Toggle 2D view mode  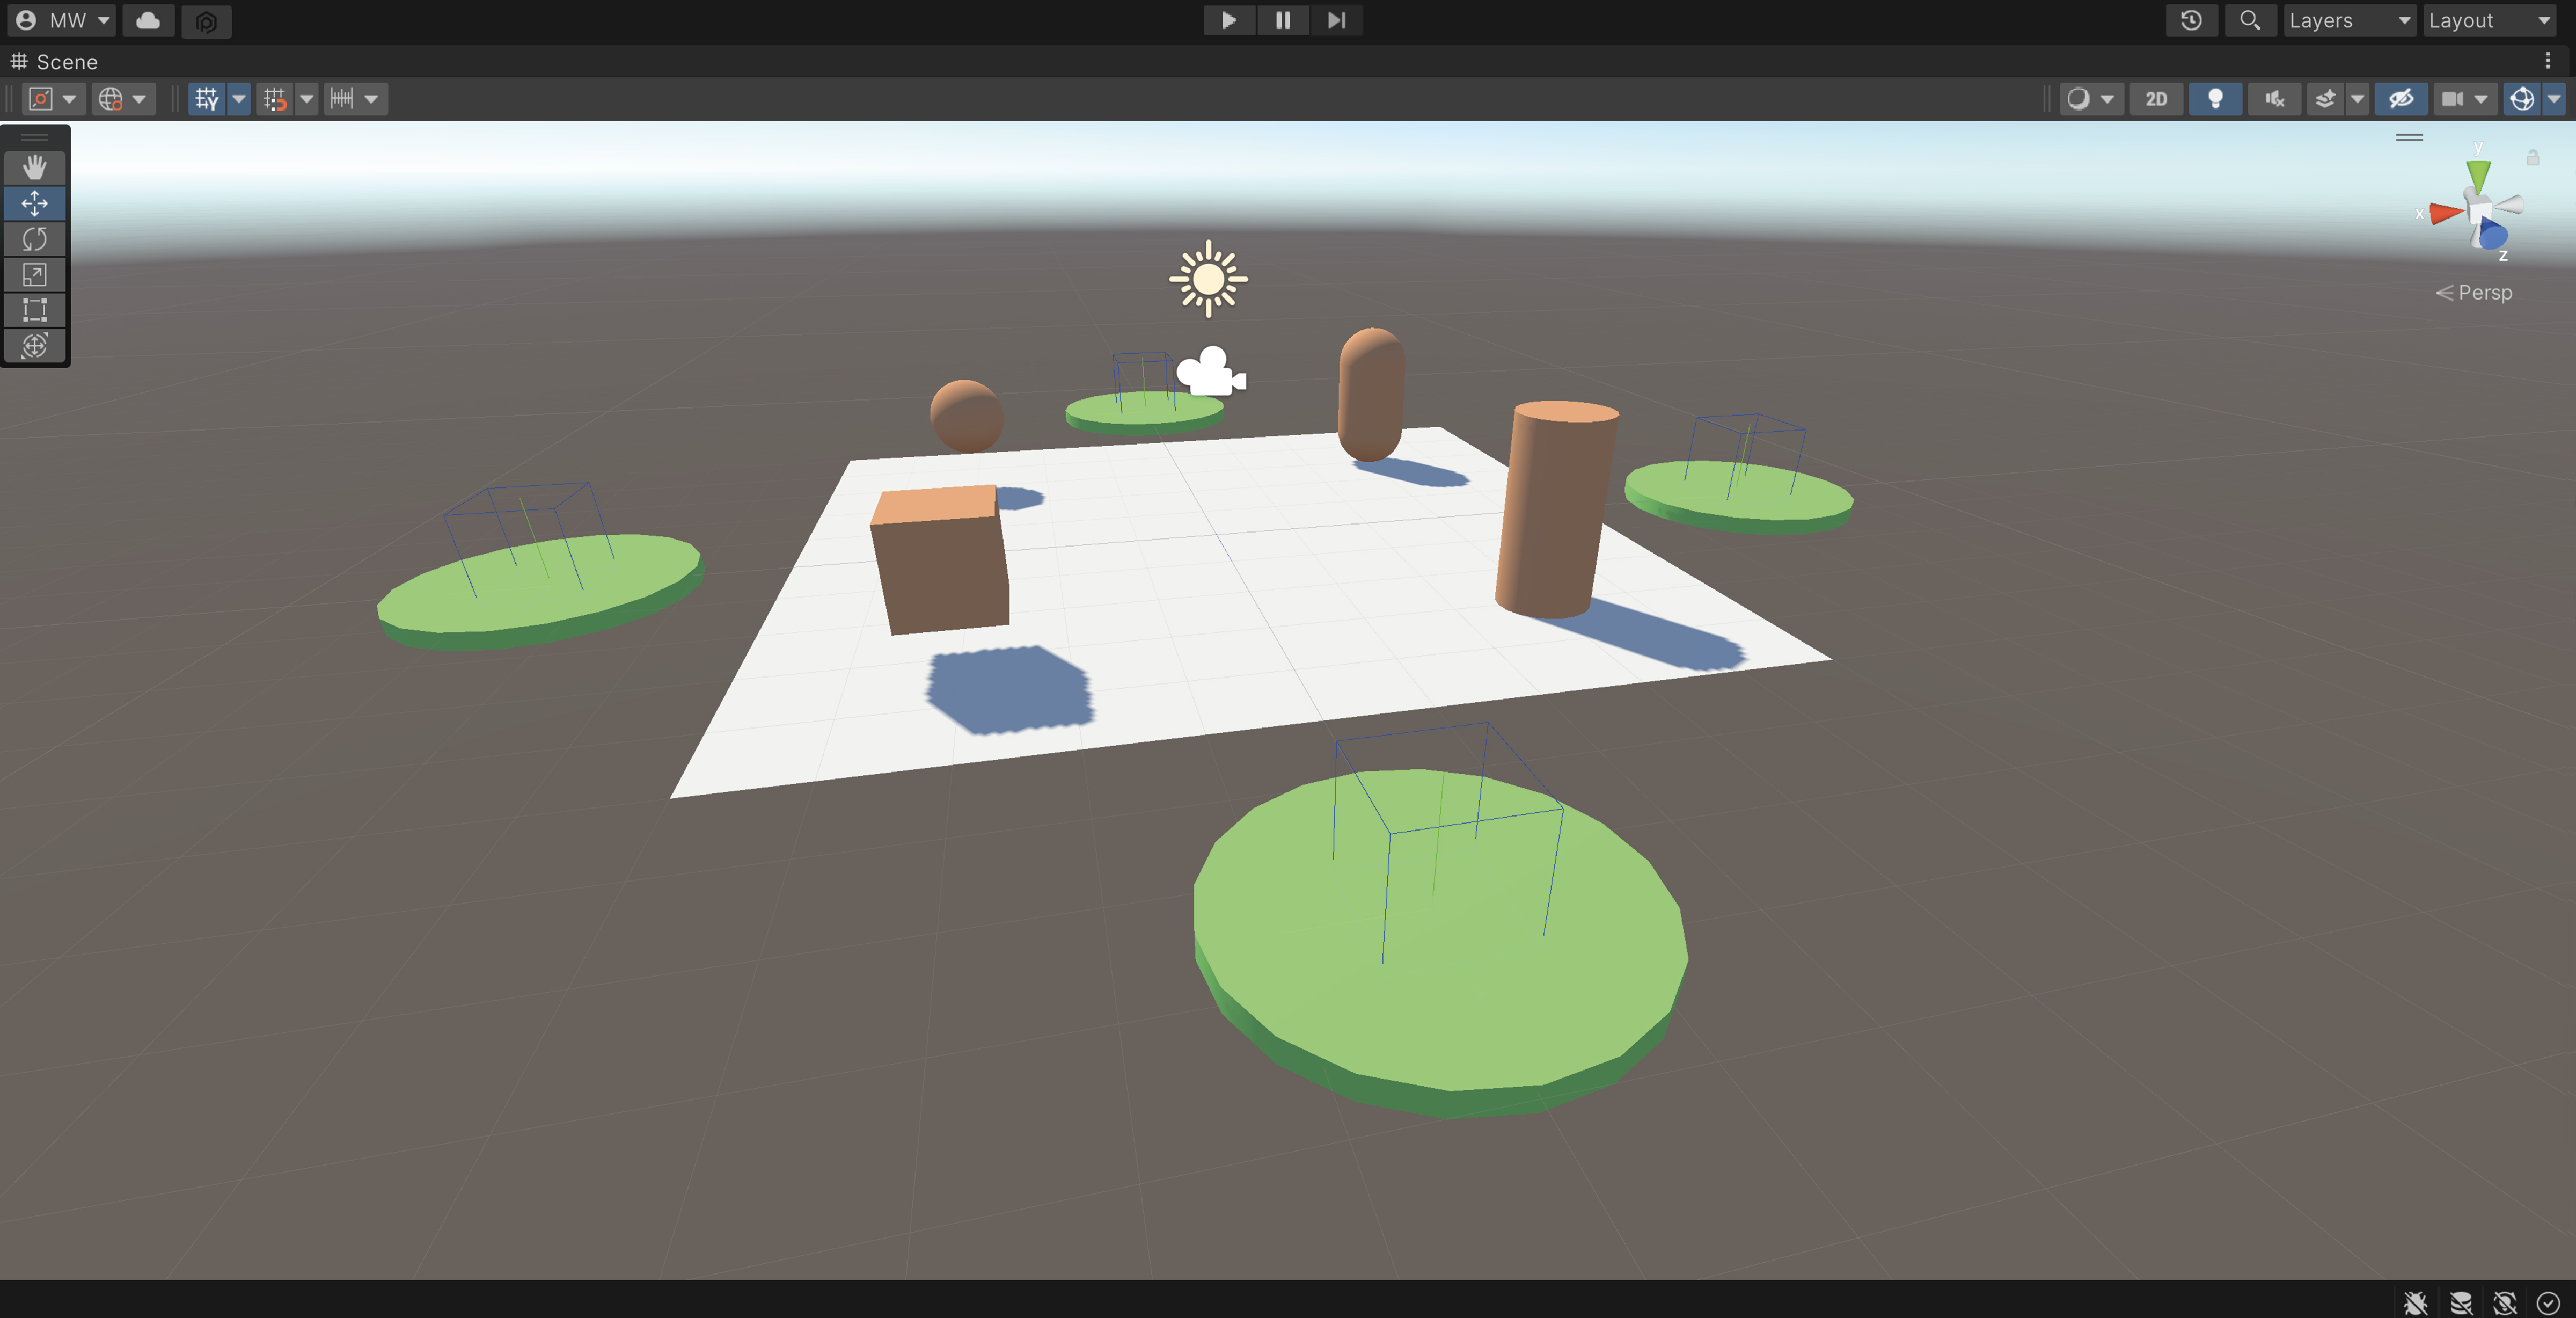point(2156,99)
